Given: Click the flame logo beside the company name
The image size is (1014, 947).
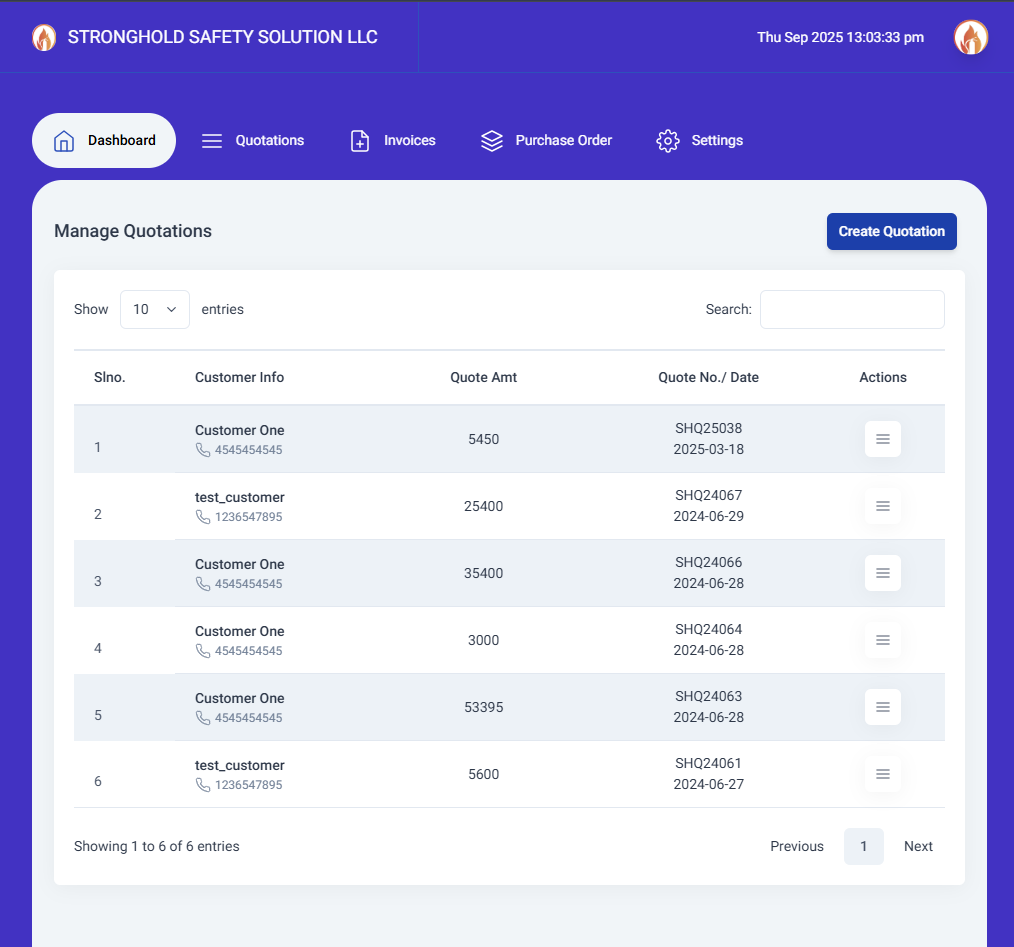Looking at the screenshot, I should pyautogui.click(x=44, y=37).
